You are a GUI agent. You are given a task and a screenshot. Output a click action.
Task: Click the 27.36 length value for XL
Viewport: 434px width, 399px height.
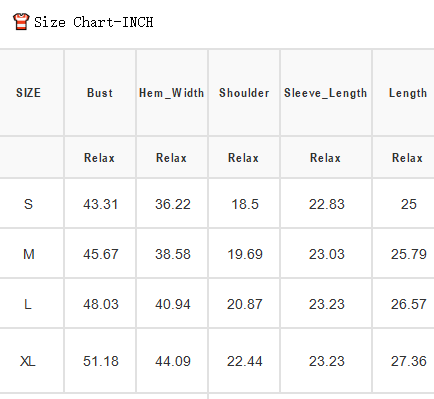click(x=409, y=361)
